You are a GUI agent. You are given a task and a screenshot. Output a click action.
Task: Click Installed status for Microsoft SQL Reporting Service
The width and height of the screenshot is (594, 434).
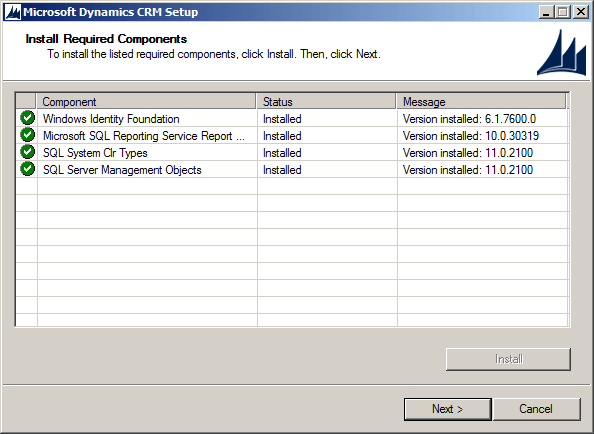tap(282, 136)
